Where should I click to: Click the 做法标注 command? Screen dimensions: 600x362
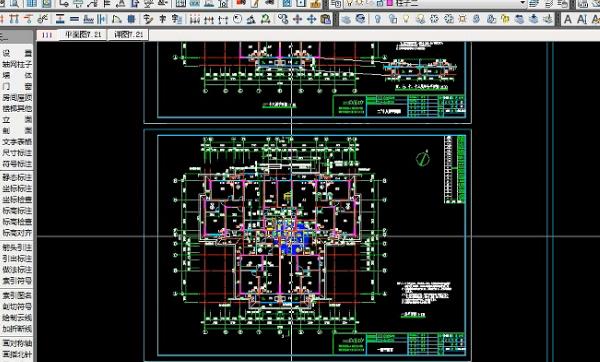click(x=17, y=270)
